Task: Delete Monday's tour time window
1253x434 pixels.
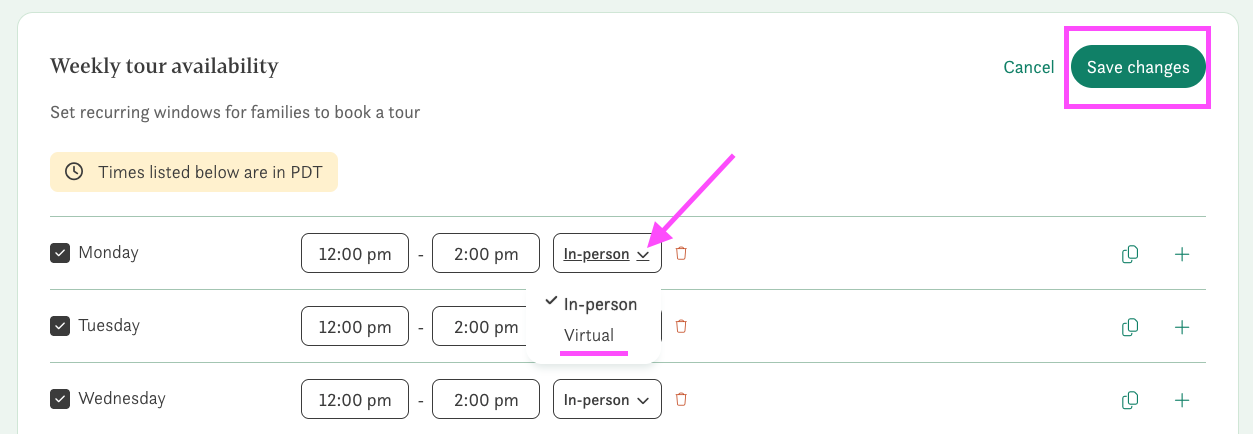Action: click(681, 253)
